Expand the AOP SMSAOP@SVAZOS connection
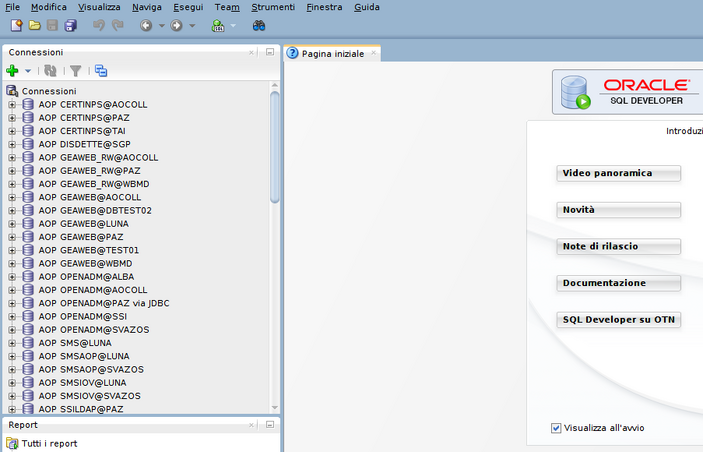This screenshot has width=703, height=452. click(x=12, y=370)
